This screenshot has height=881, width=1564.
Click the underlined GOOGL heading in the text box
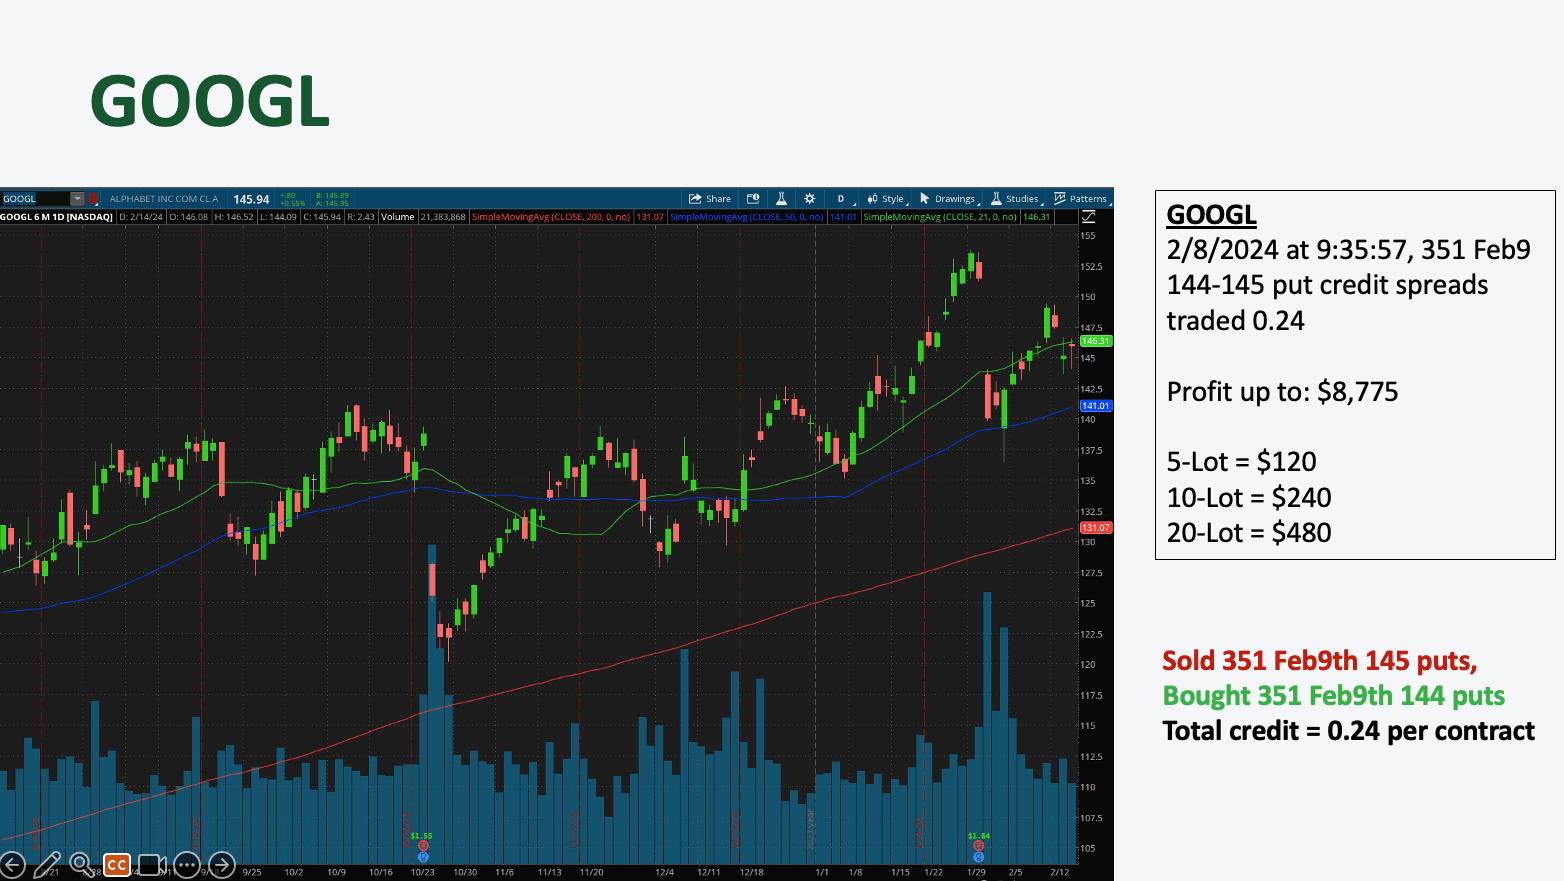tap(1212, 215)
